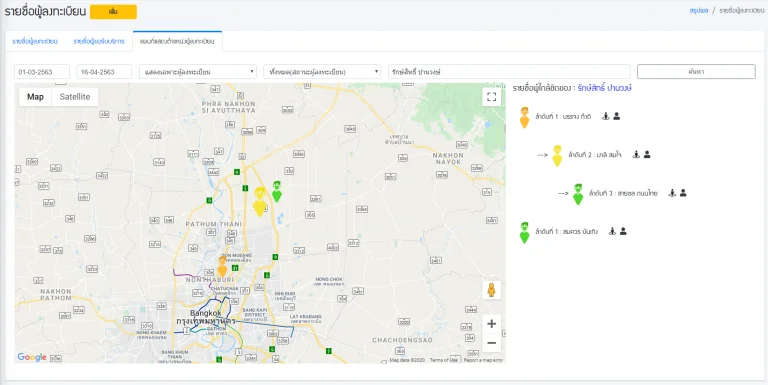
Task: Click text ลำดับที่ 2 entry name
Action: (595, 155)
